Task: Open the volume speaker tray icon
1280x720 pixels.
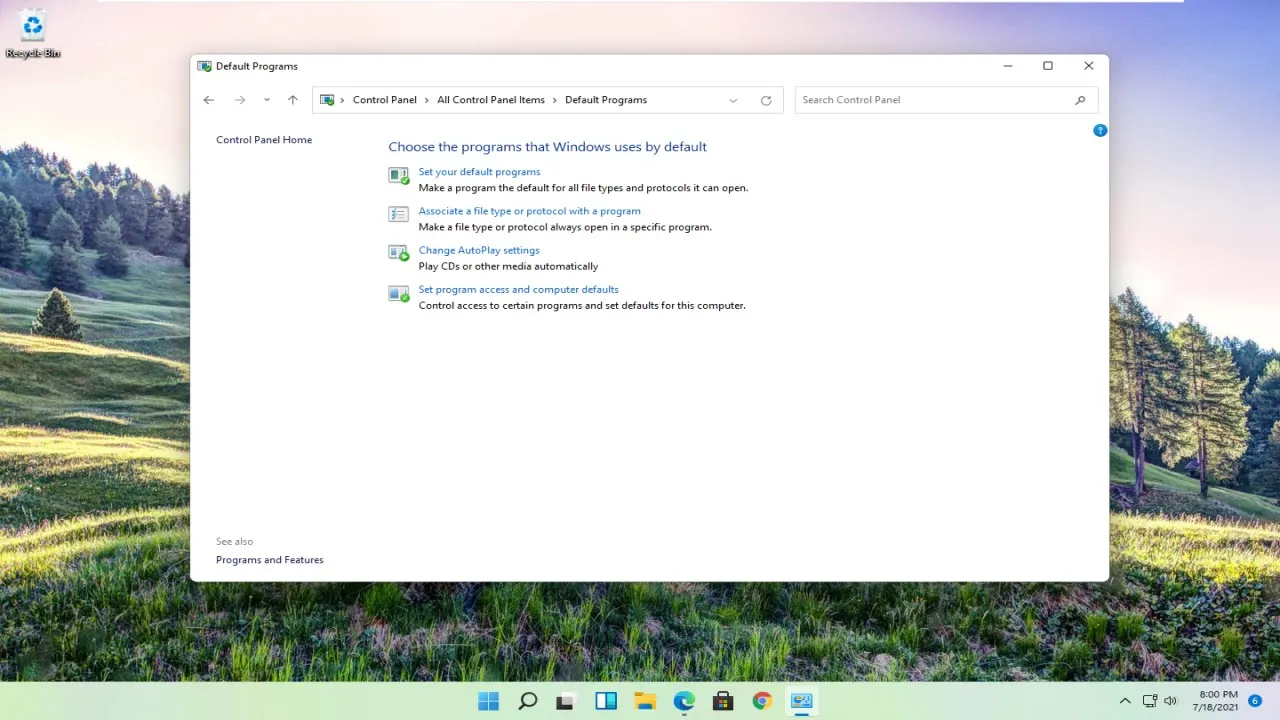Action: click(x=1170, y=701)
